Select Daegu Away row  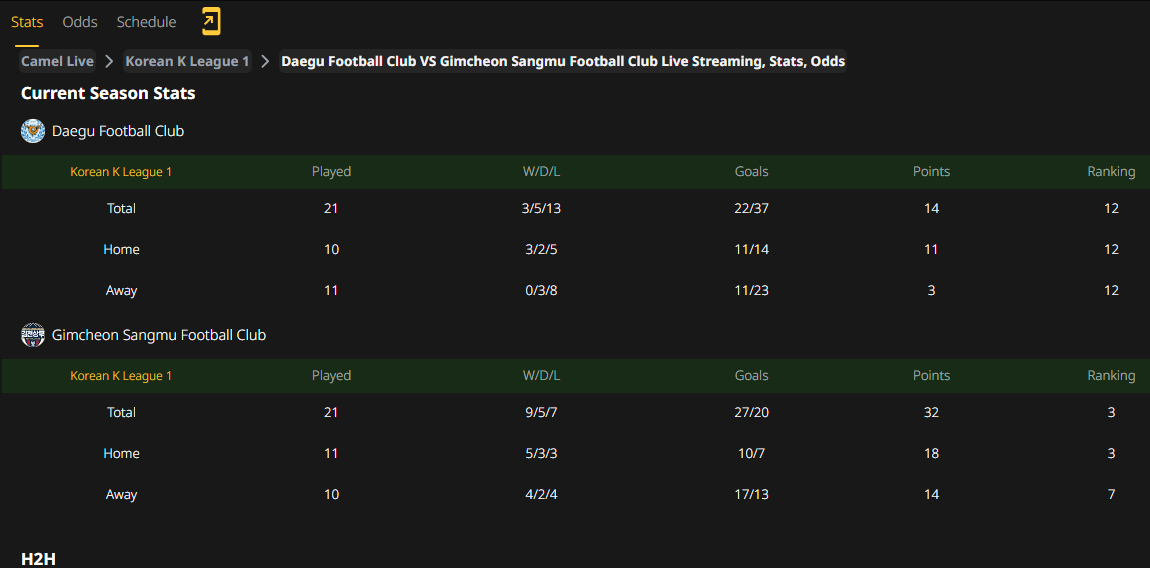click(575, 291)
